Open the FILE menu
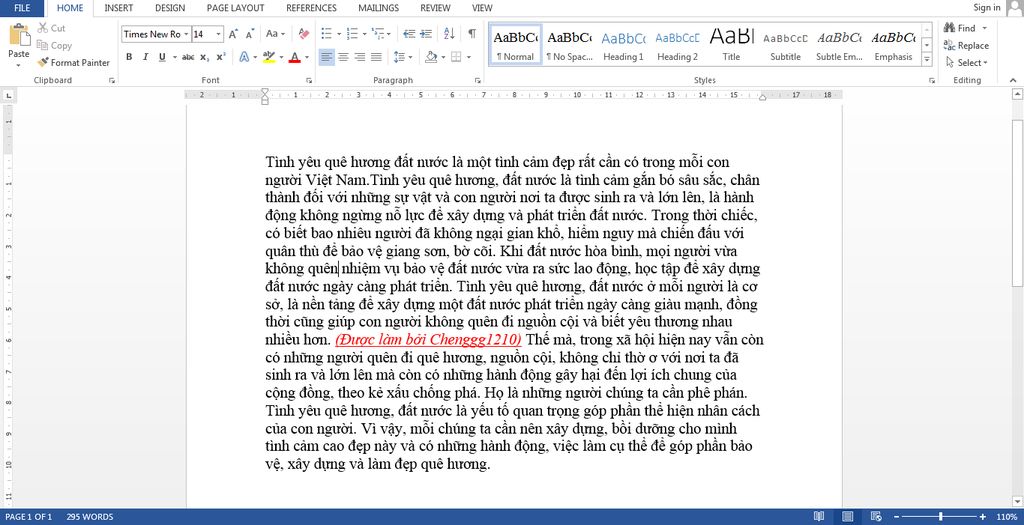 [x=22, y=8]
